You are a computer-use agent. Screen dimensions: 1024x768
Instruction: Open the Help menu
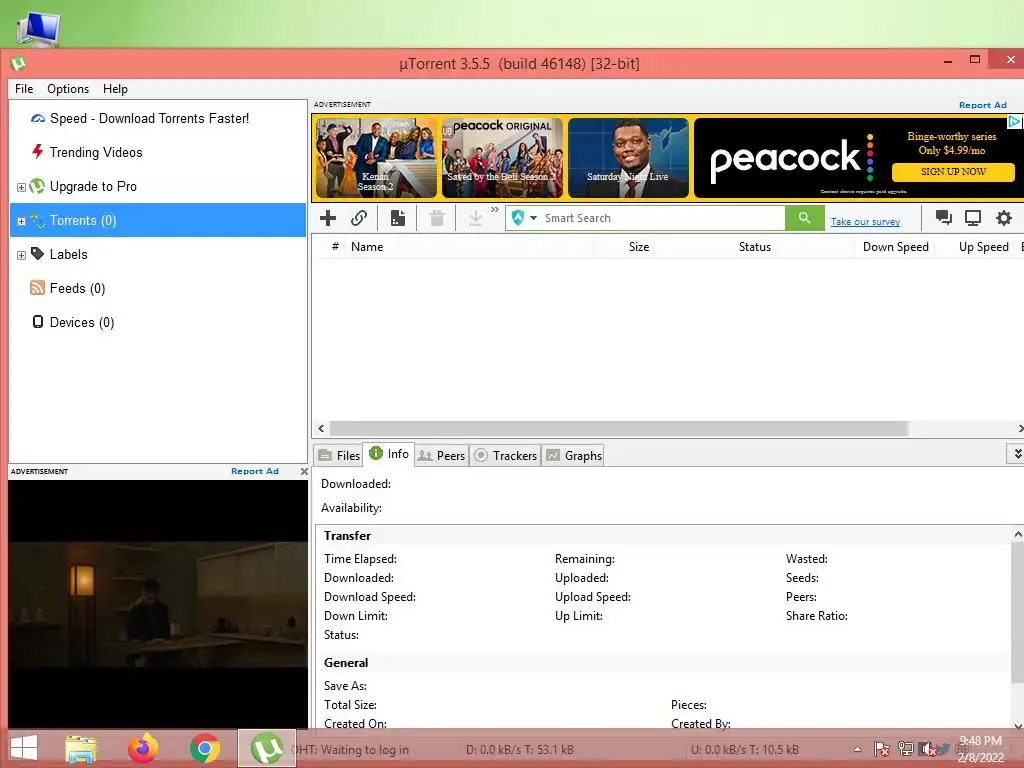point(115,89)
